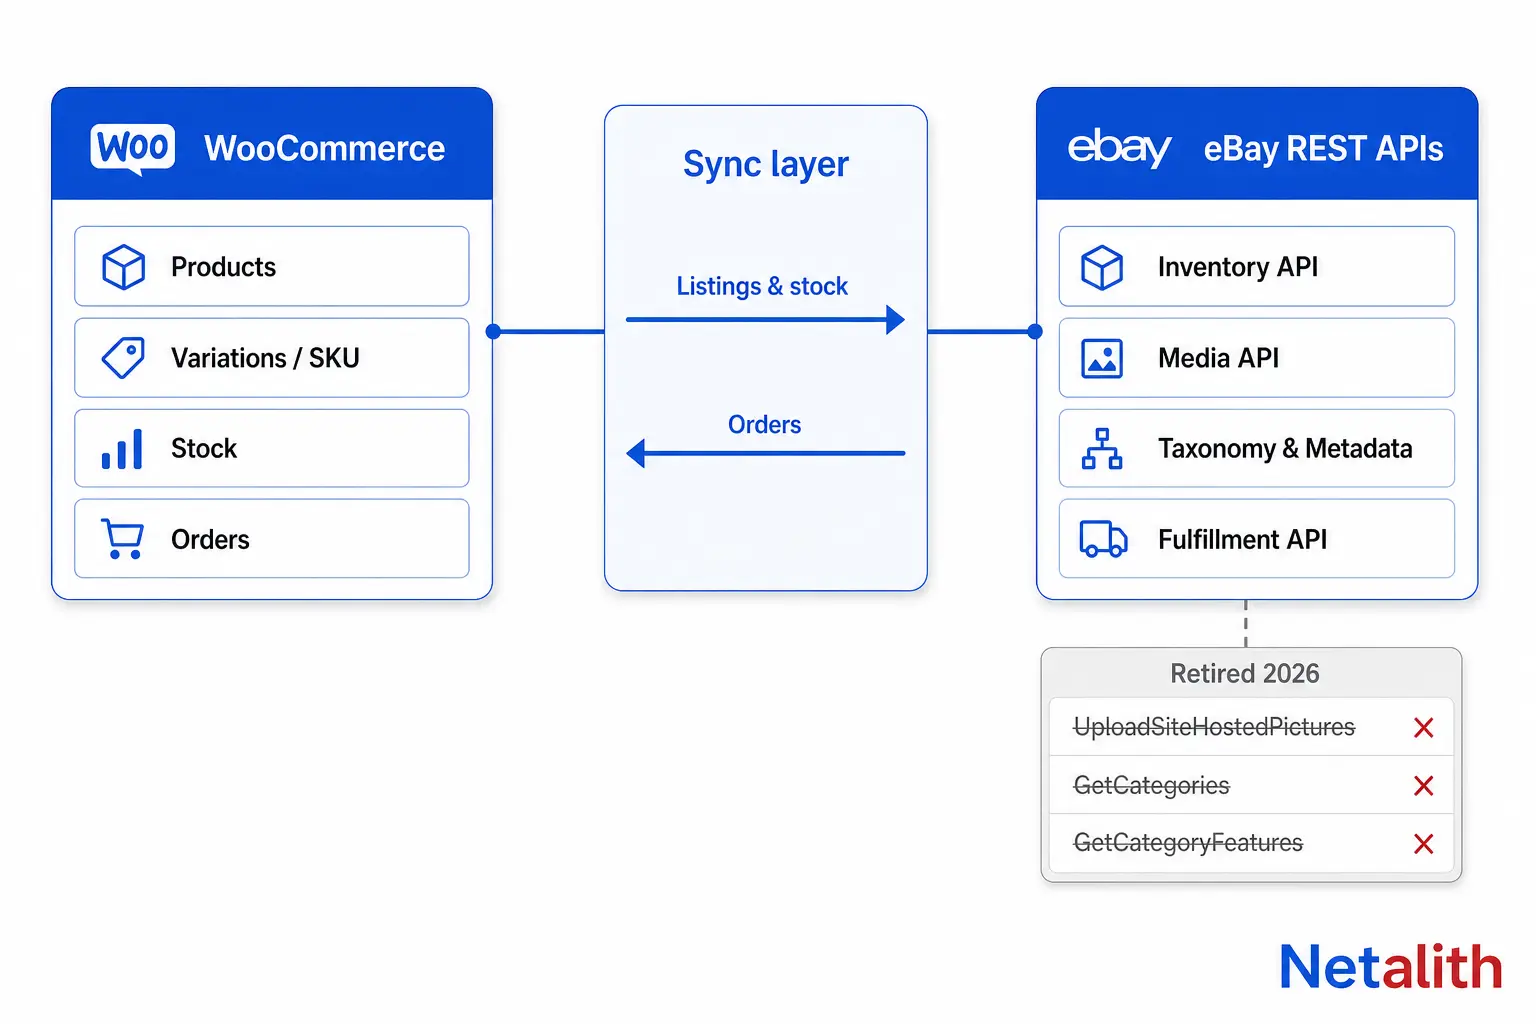Viewport: 1536px width, 1024px height.
Task: Click the red X next to GetCategoryFeatures
Action: point(1424,844)
